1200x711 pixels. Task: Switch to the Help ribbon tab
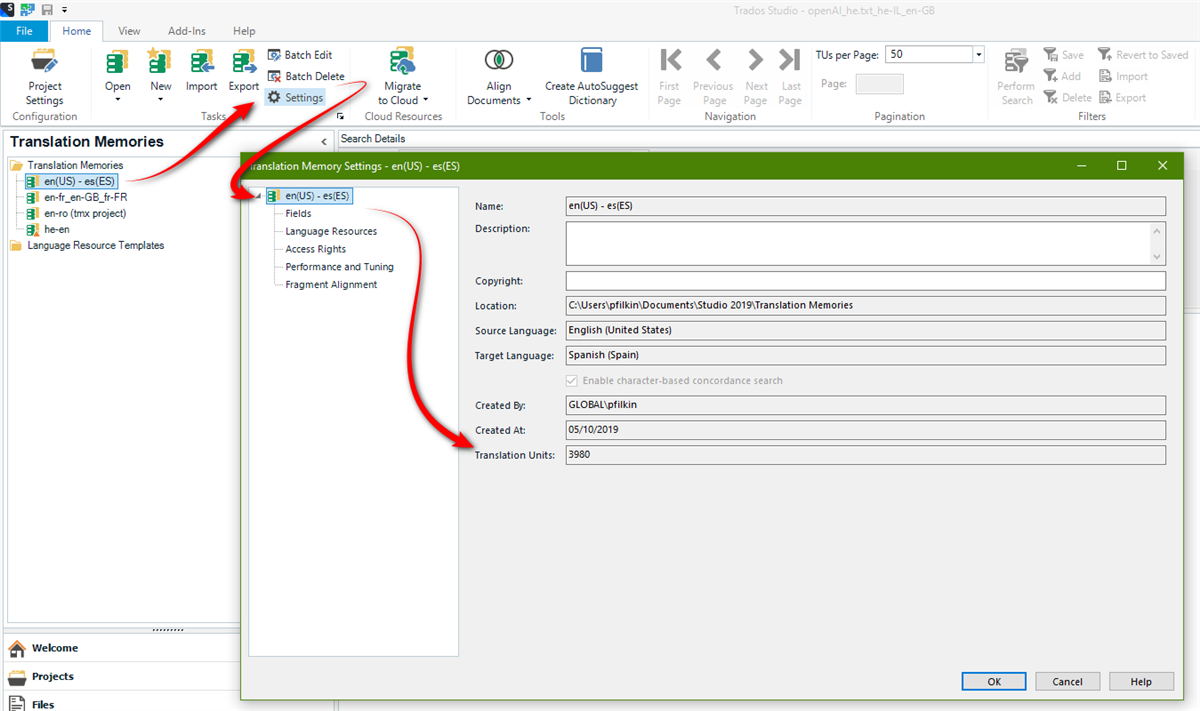click(244, 31)
